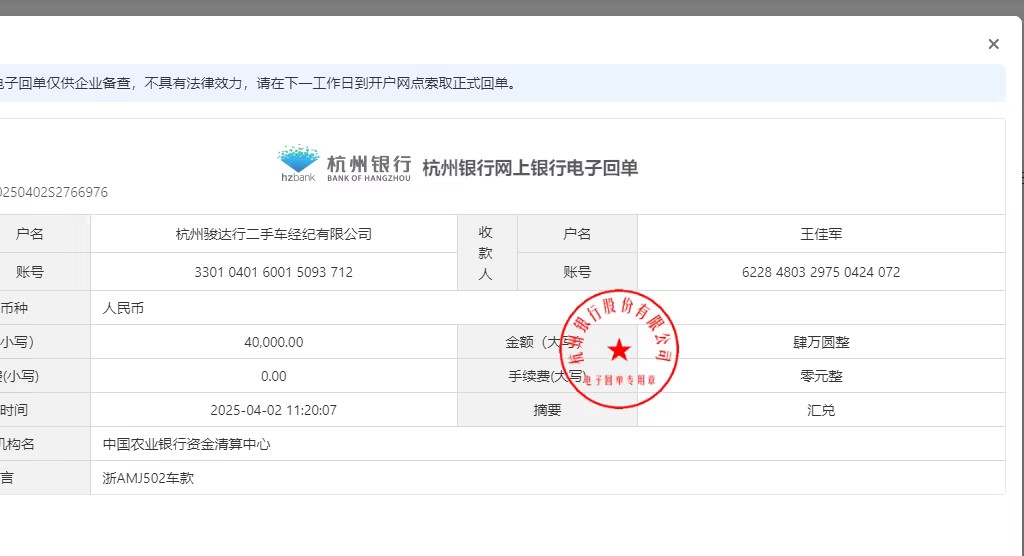Click the 金额（大写）label cell
Screen dimensions: 1024x556
[547, 342]
